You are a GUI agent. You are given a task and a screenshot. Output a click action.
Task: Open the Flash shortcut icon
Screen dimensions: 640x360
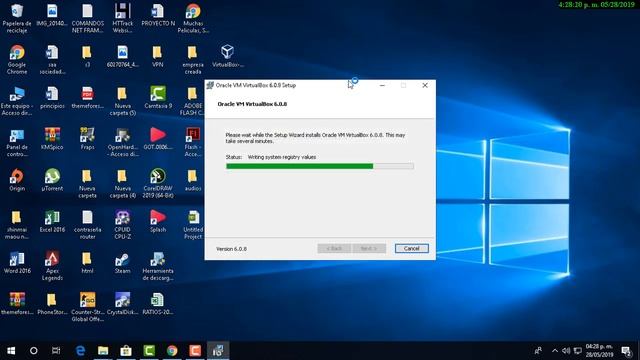[193, 142]
